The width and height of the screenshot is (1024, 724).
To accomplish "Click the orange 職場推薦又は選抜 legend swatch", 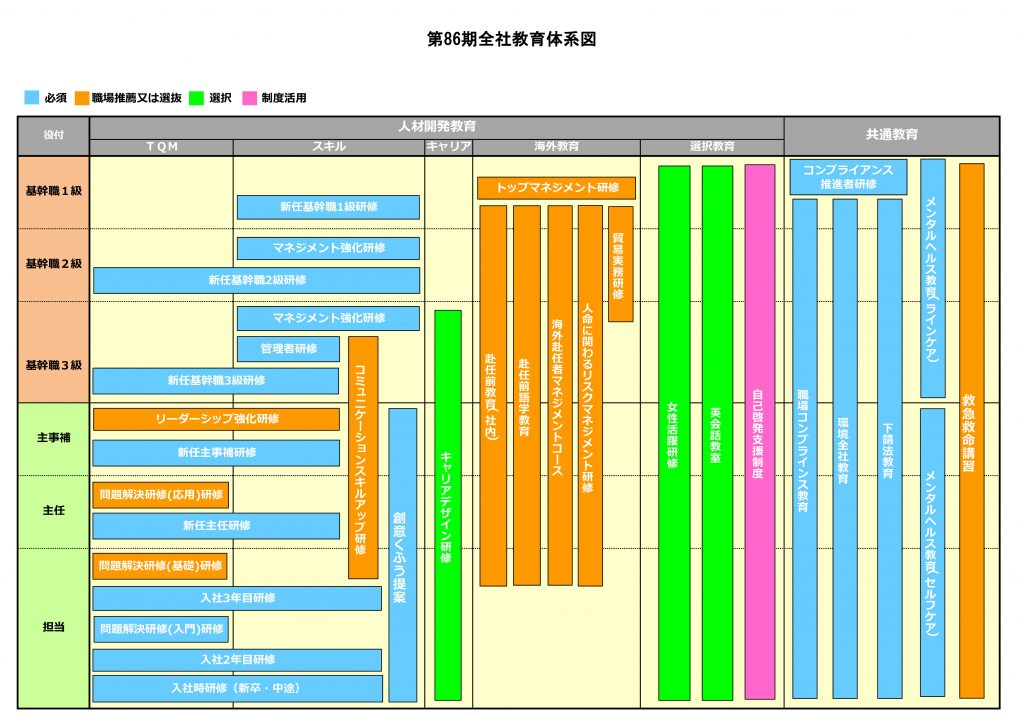I will pos(82,97).
